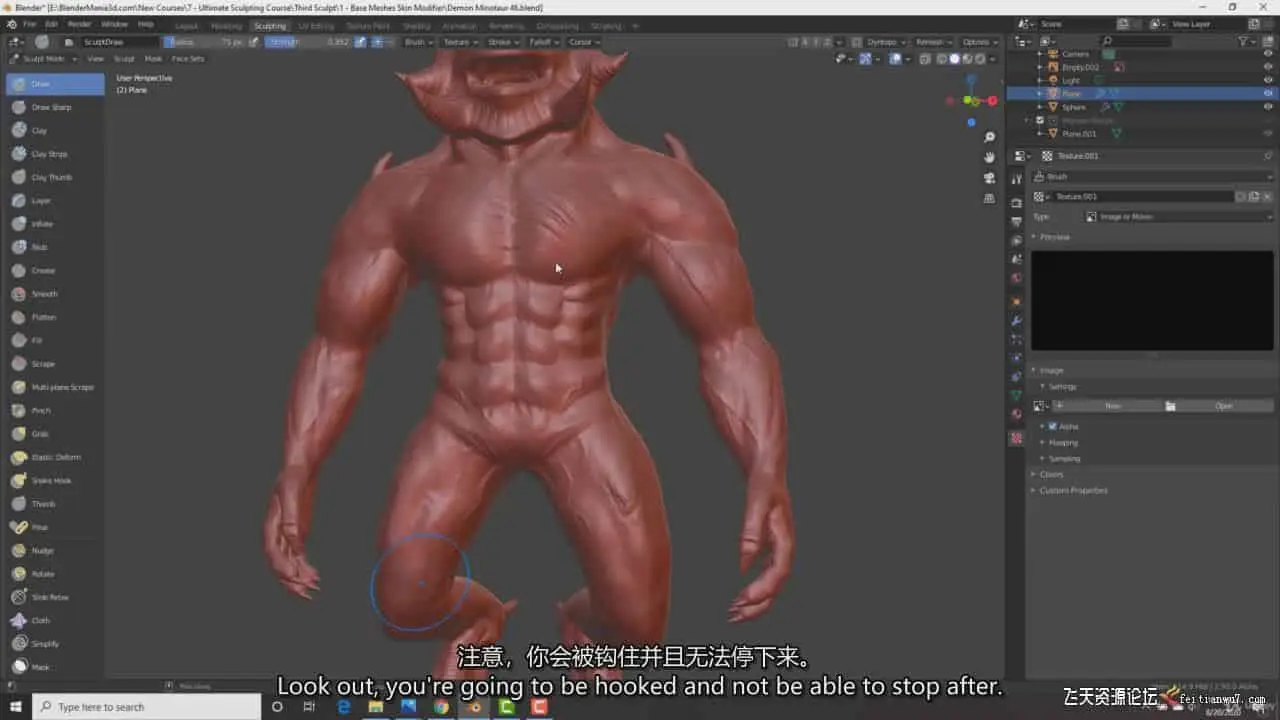Toggle visibility of the Light object

coord(1268,80)
